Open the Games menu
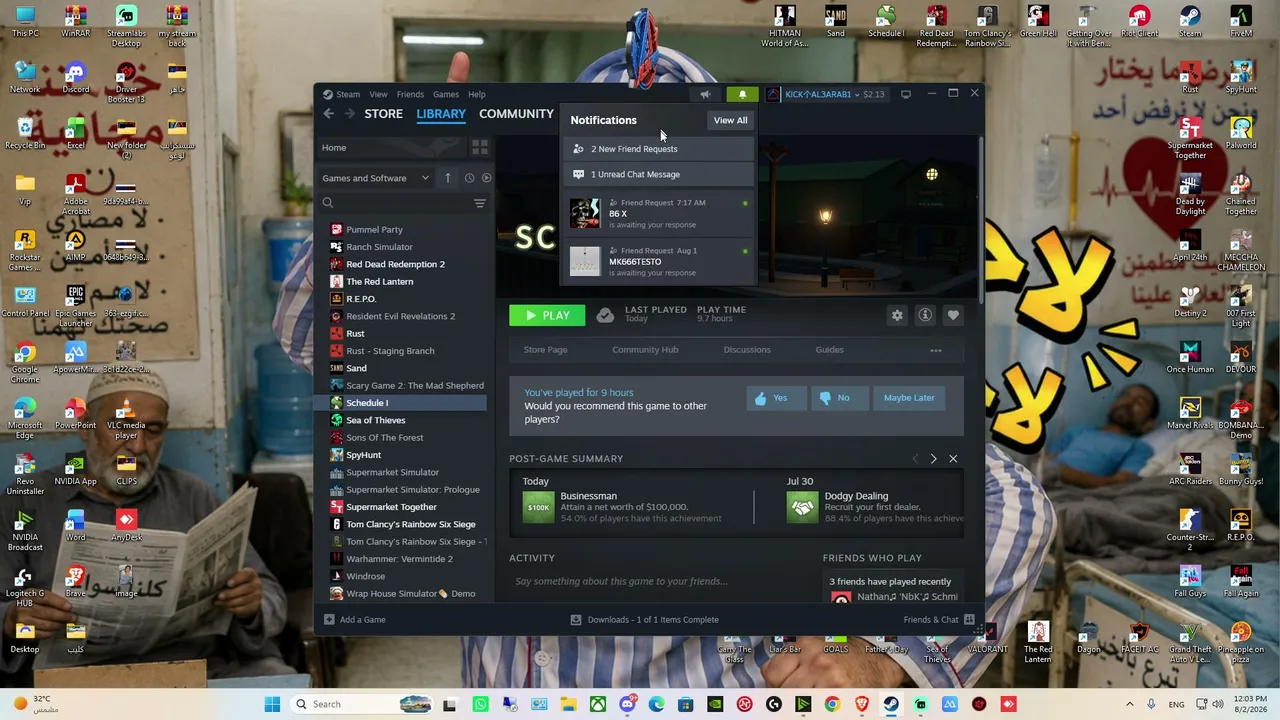1280x720 pixels. pyautogui.click(x=446, y=94)
